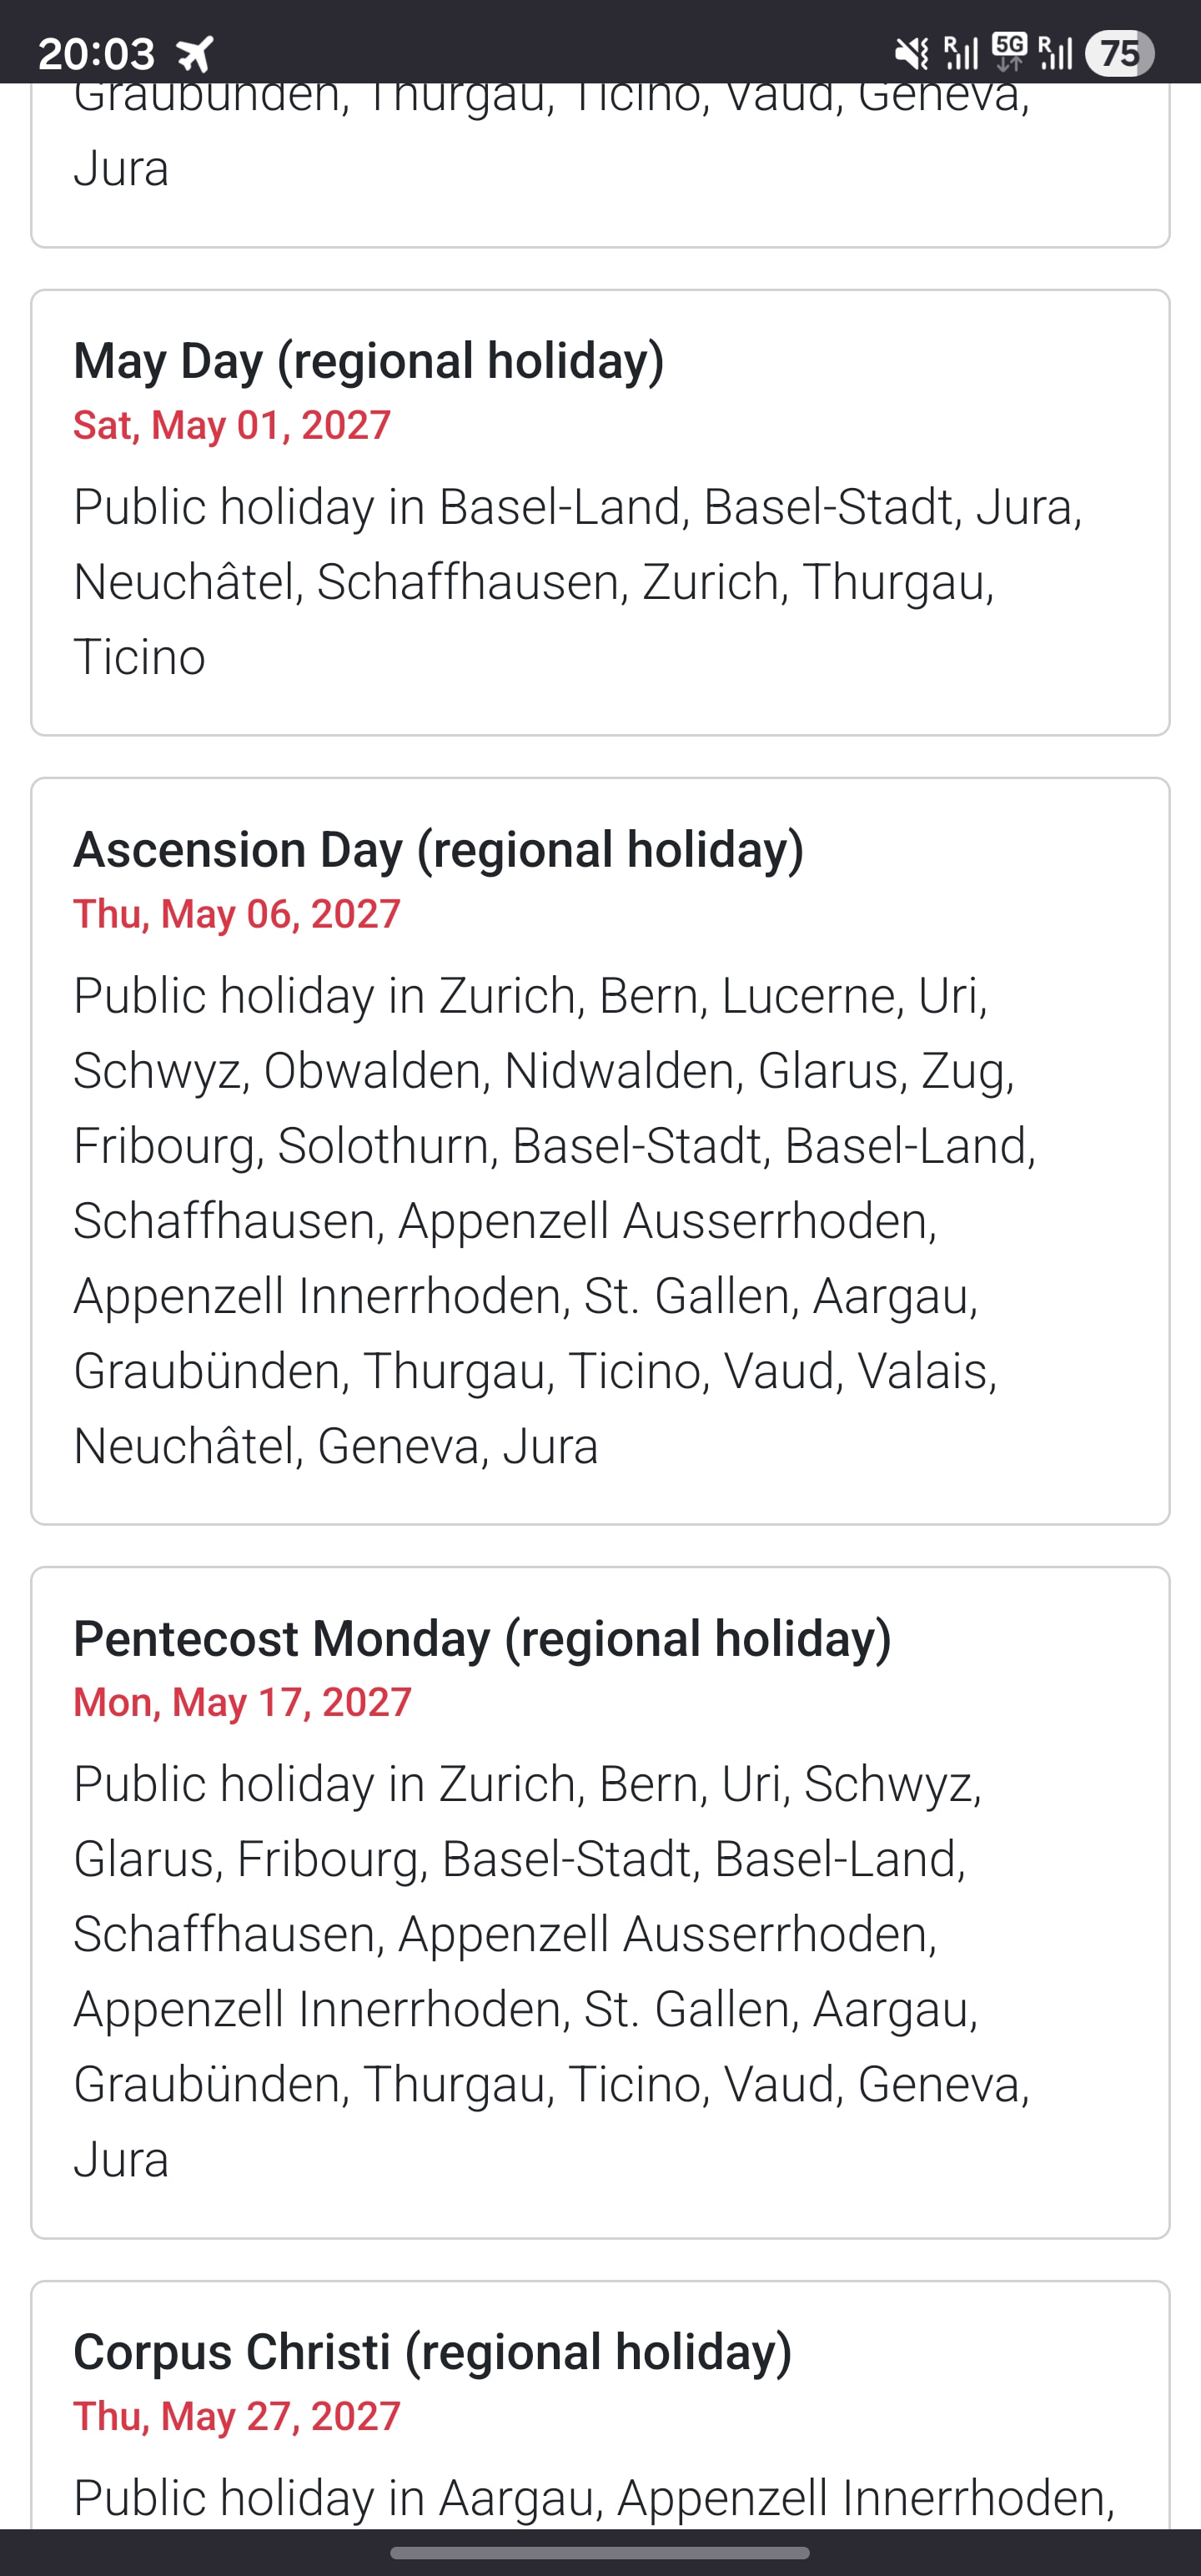Tap the battery level 75 indicator
This screenshot has height=2576, width=1201.
pyautogui.click(x=1120, y=53)
